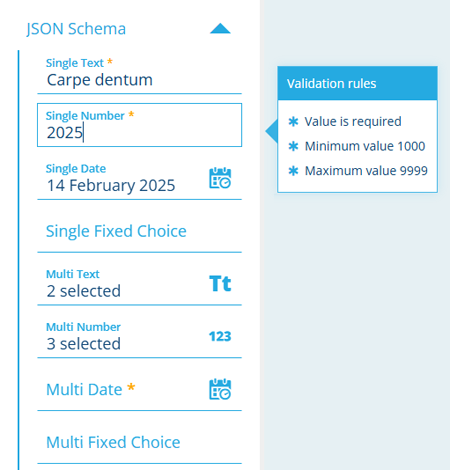Open Multi Text field showing 2 selected
Screen dimensions: 450x470
point(139,284)
